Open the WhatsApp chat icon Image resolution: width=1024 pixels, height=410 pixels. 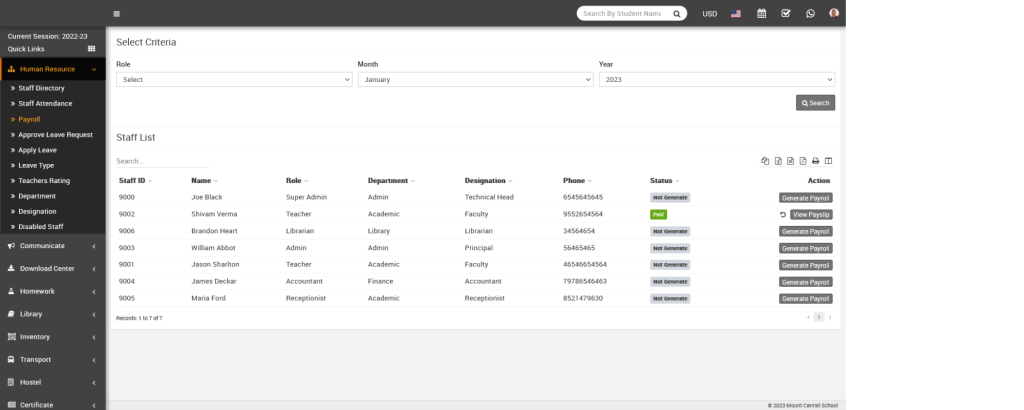click(810, 14)
